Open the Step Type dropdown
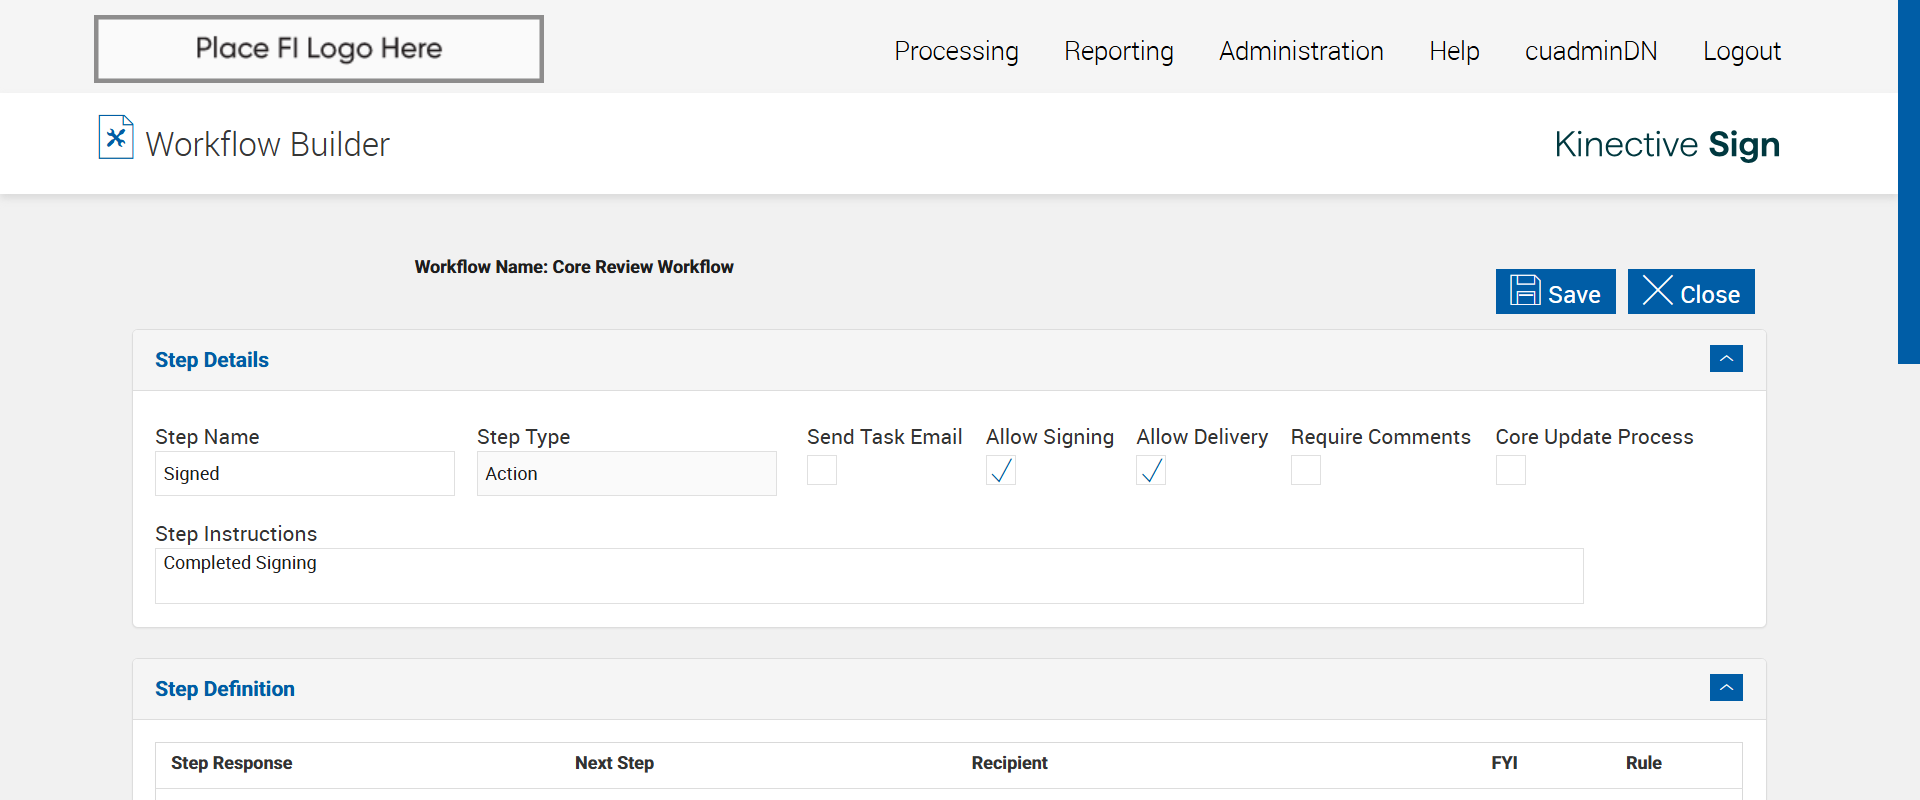Screen dimensions: 1920x800 [626, 474]
